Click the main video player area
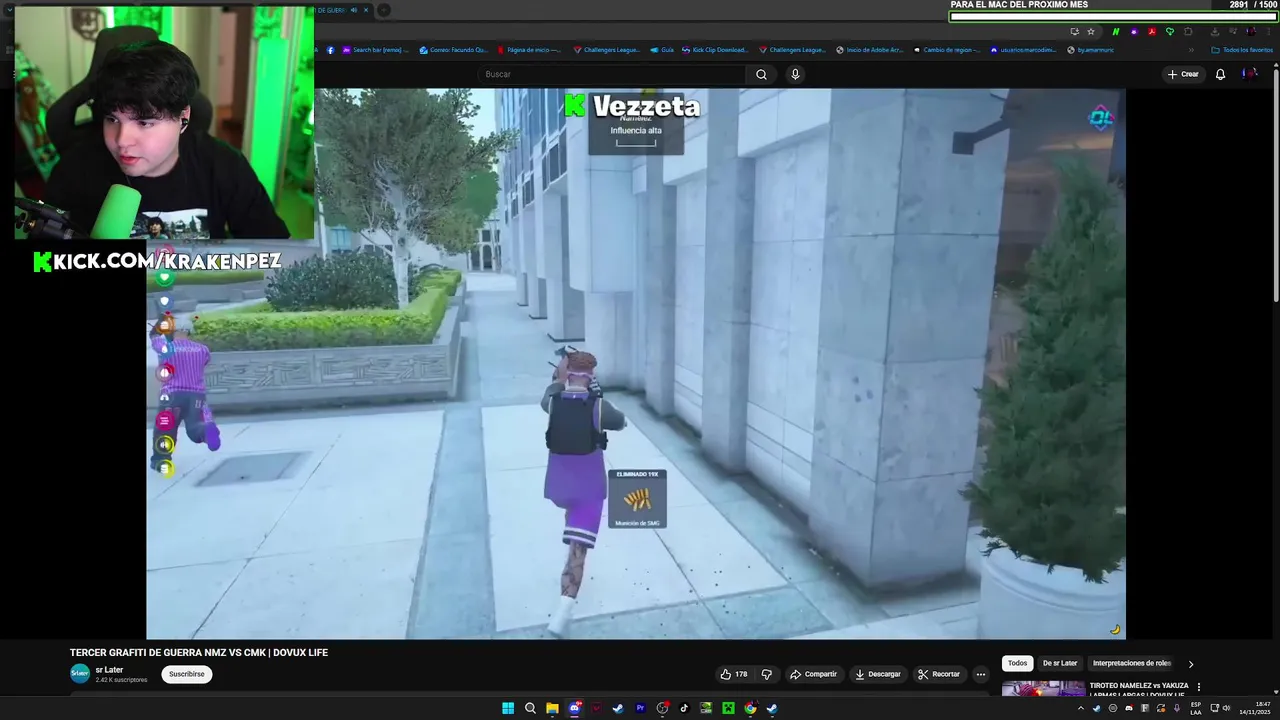 coord(636,363)
